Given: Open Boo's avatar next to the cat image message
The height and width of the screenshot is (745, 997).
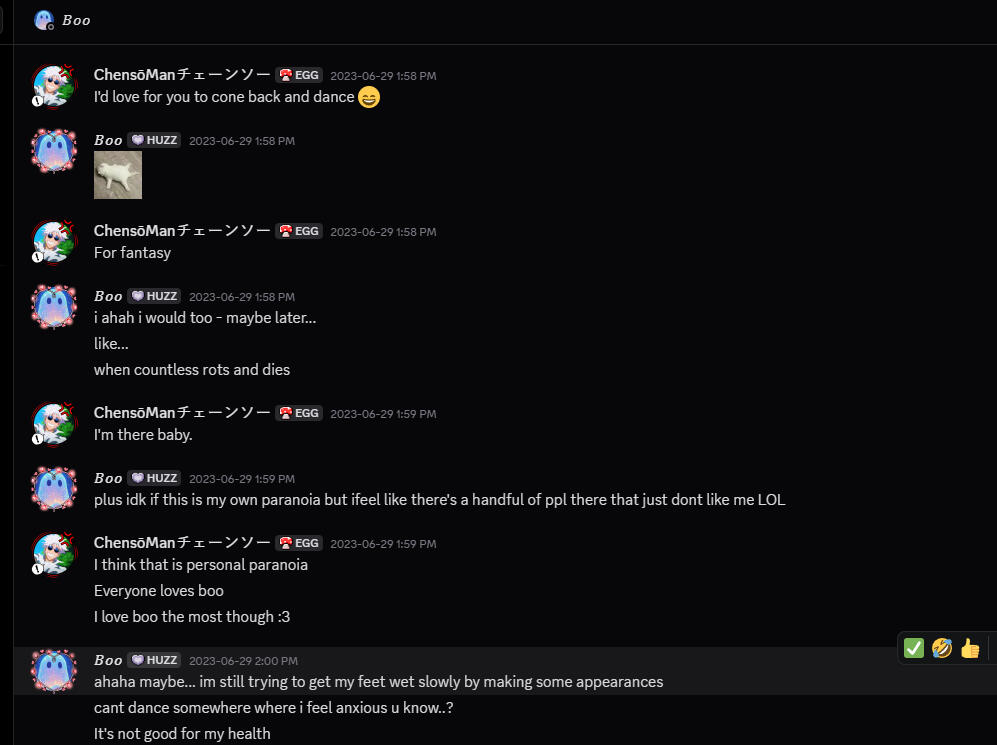Looking at the screenshot, I should (52, 151).
